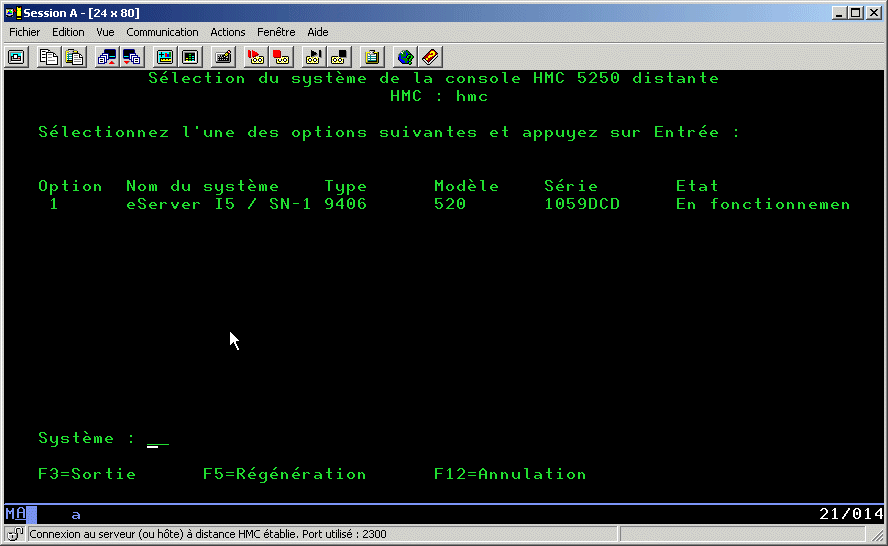Click the Receive File from Host icon
Viewport: 888px width, 546px height.
coord(132,57)
